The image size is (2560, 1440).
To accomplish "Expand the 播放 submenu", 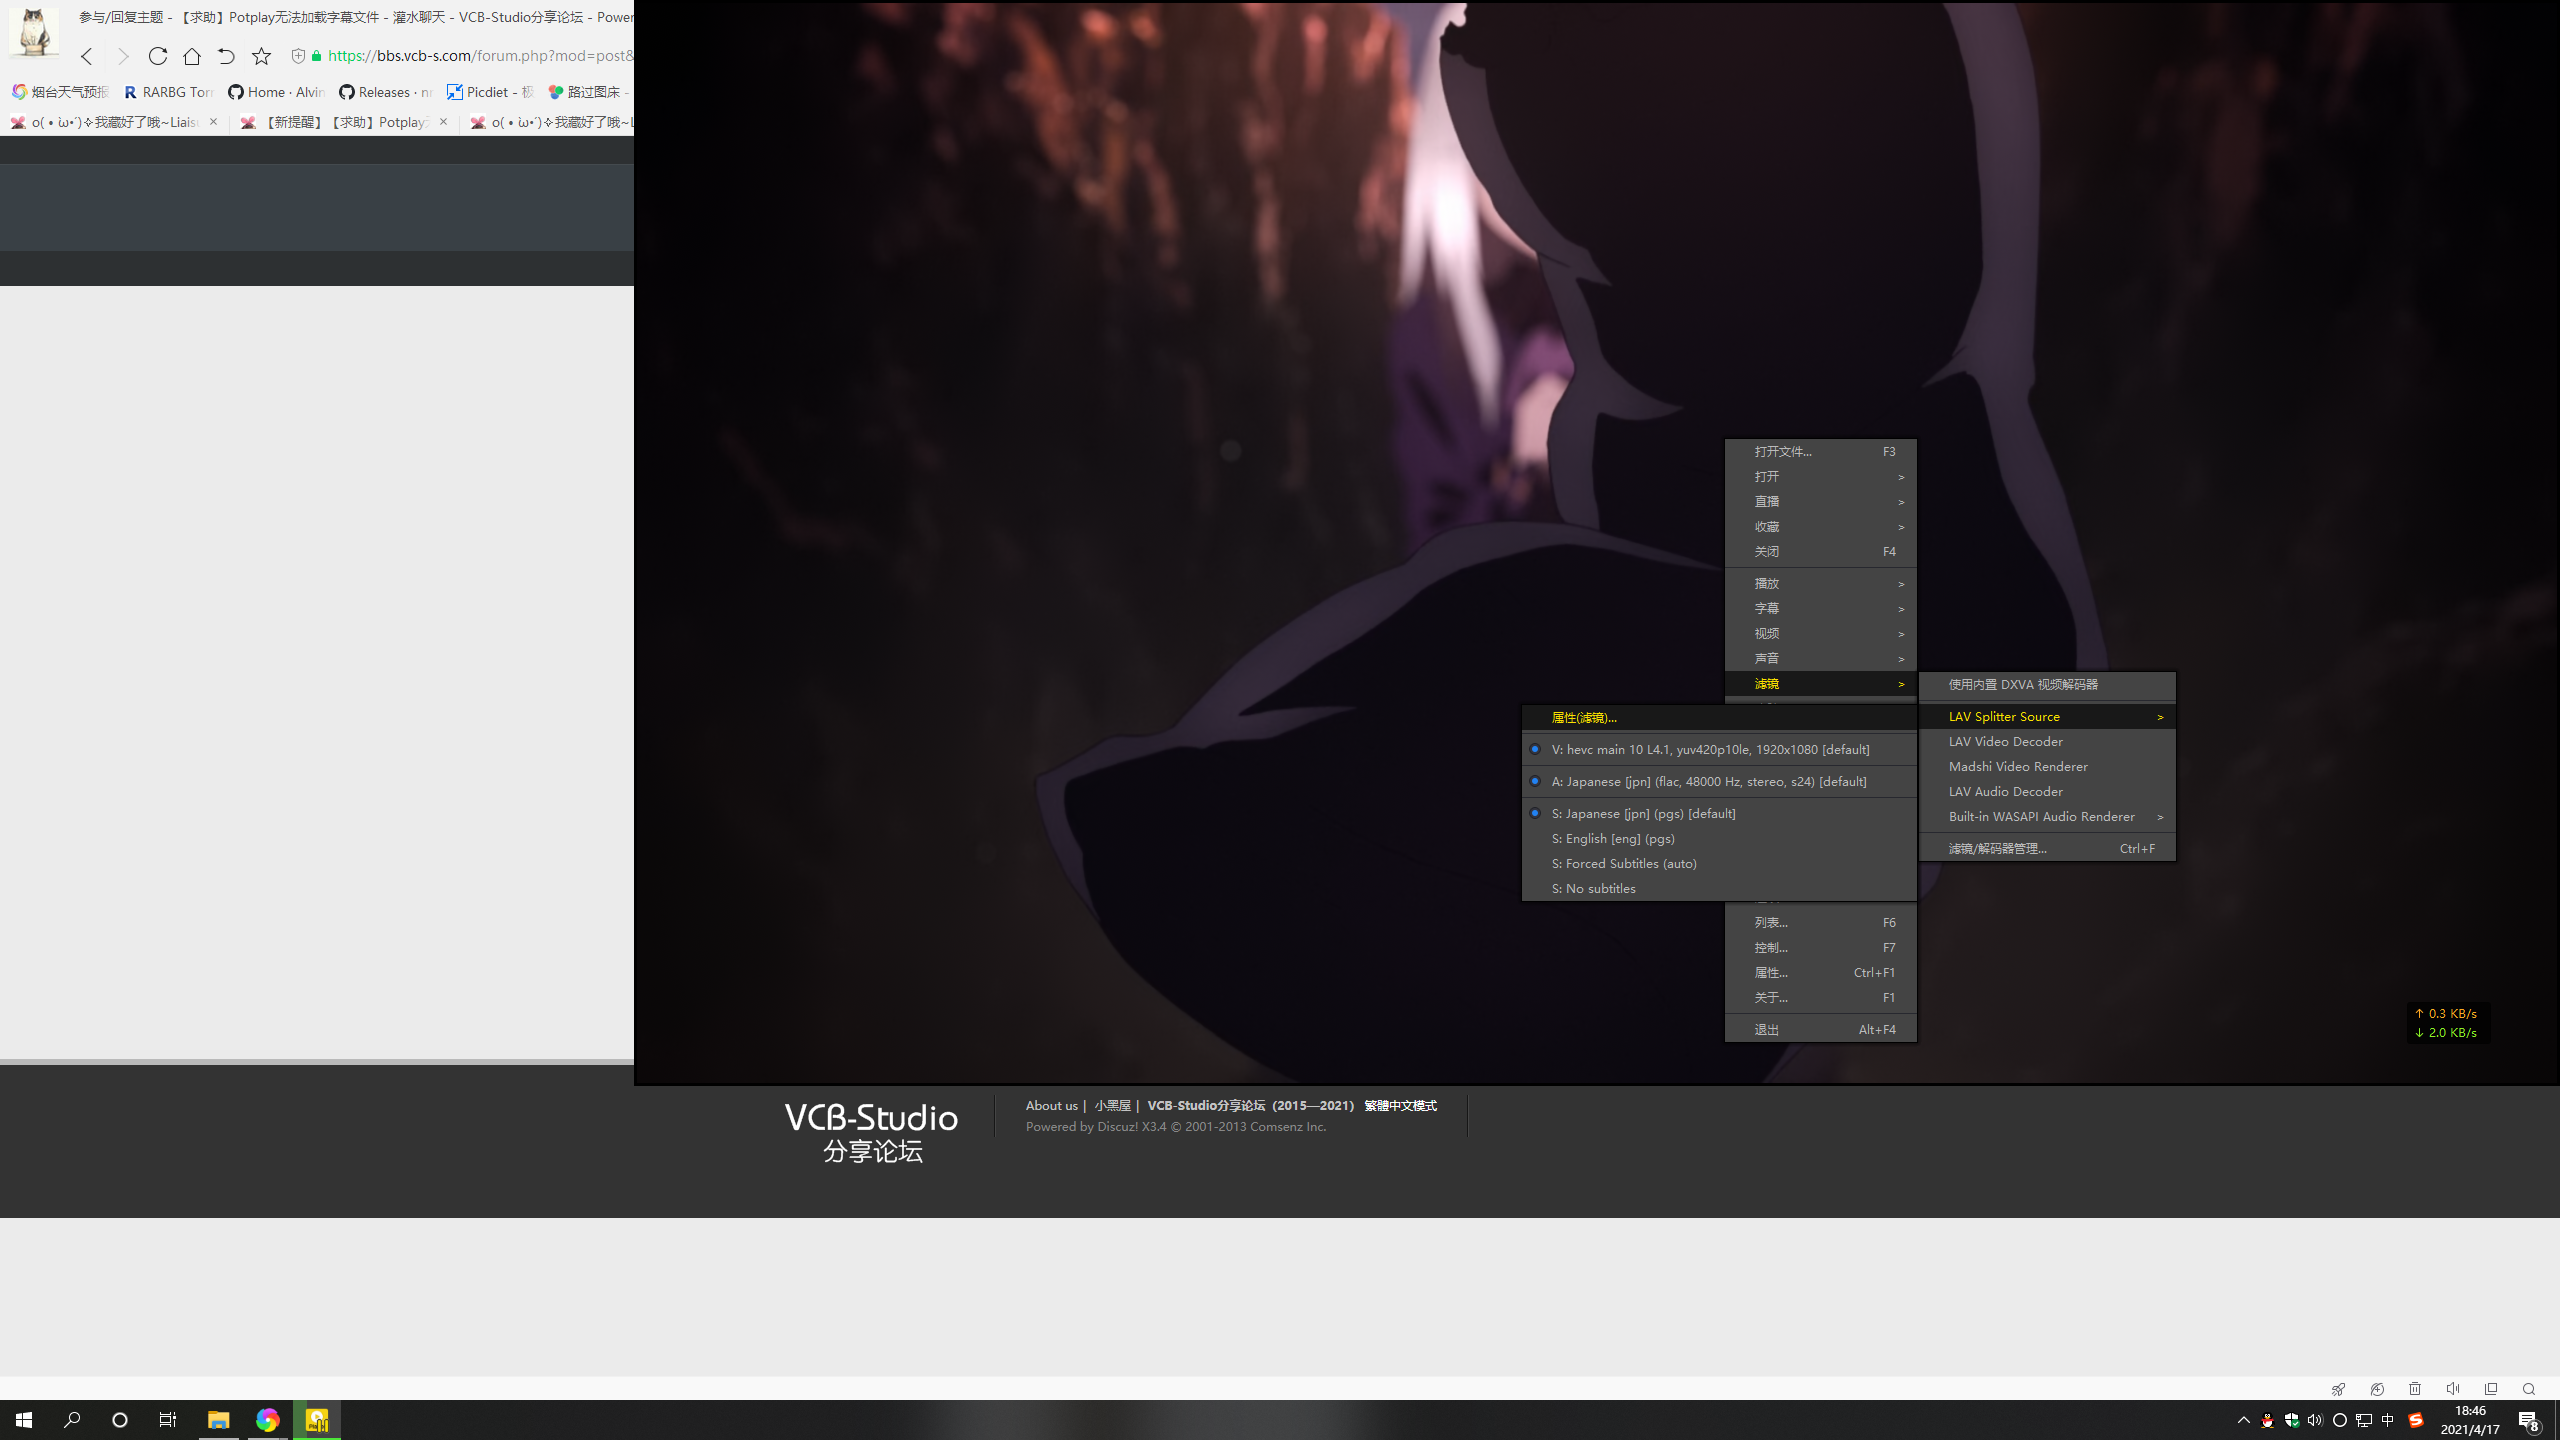I will tap(1820, 584).
